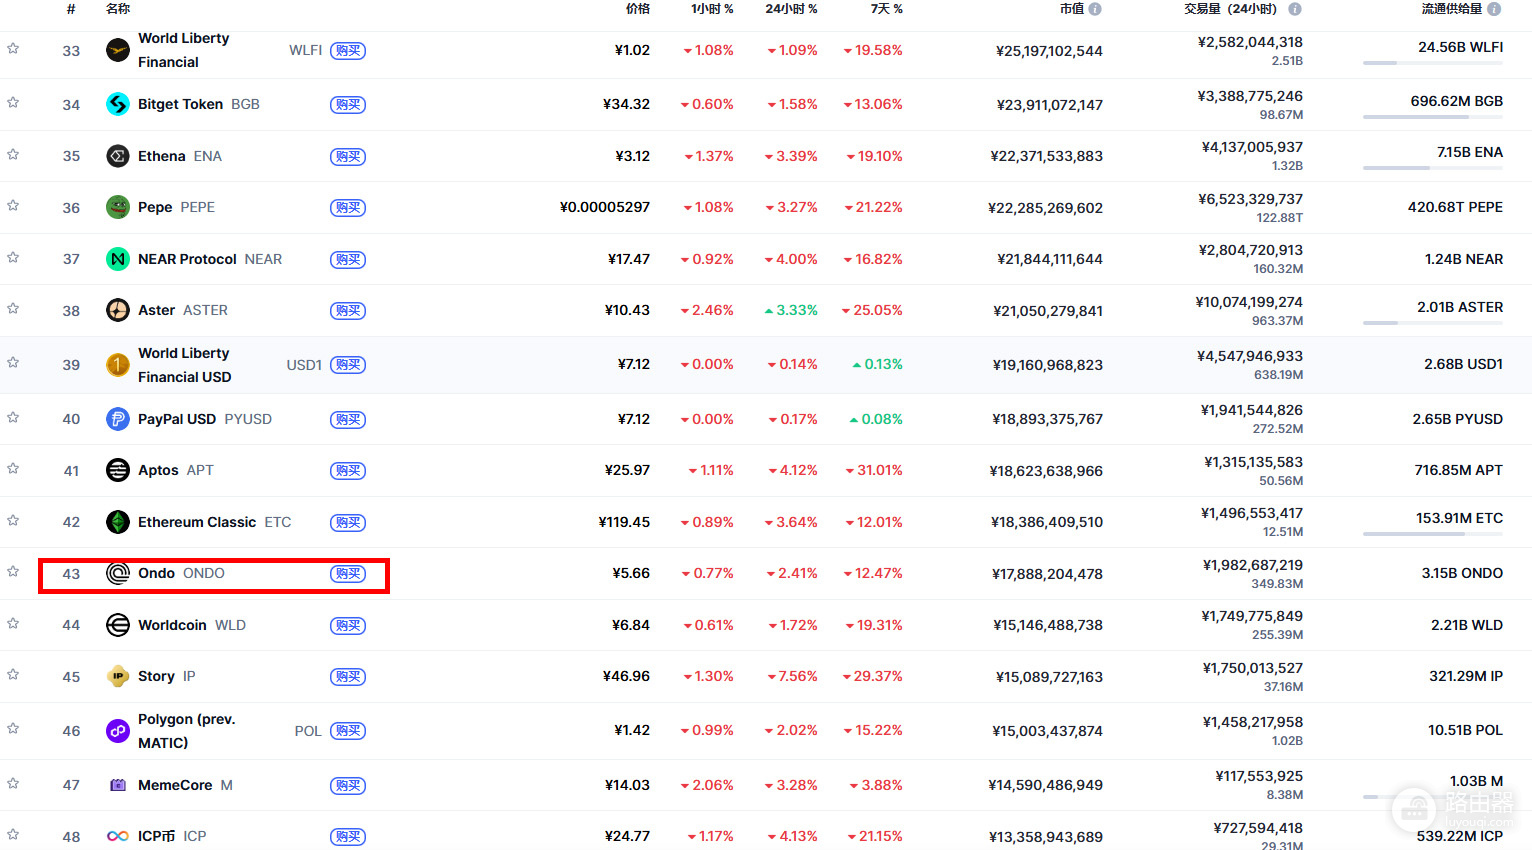Star NEAR Protocol in the watchlist
This screenshot has width=1532, height=850.
click(13, 257)
